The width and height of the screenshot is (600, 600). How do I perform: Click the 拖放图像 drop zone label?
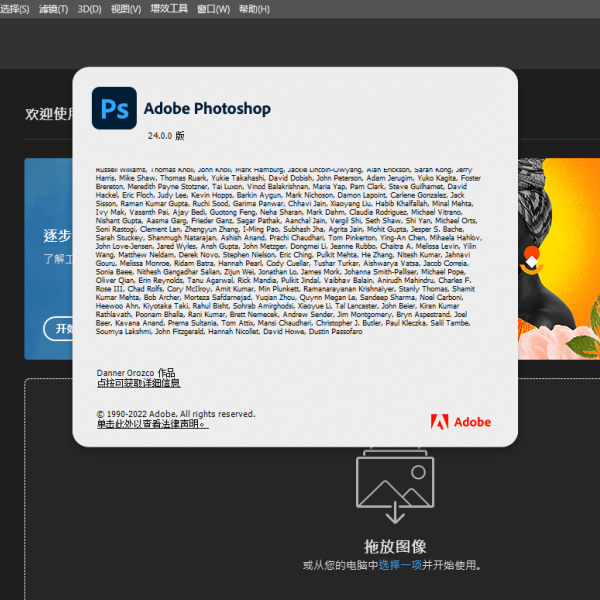coord(395,546)
